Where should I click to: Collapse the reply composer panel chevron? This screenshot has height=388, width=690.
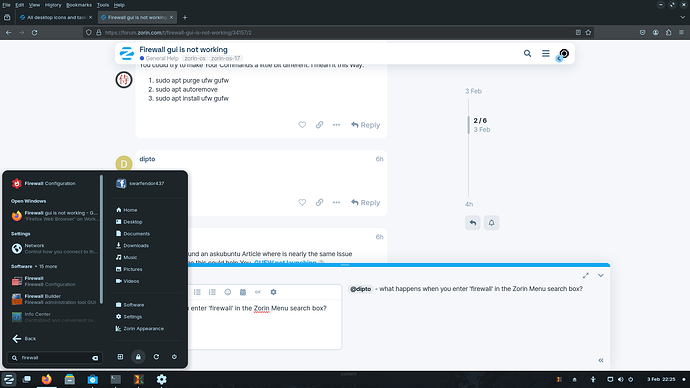click(601, 275)
